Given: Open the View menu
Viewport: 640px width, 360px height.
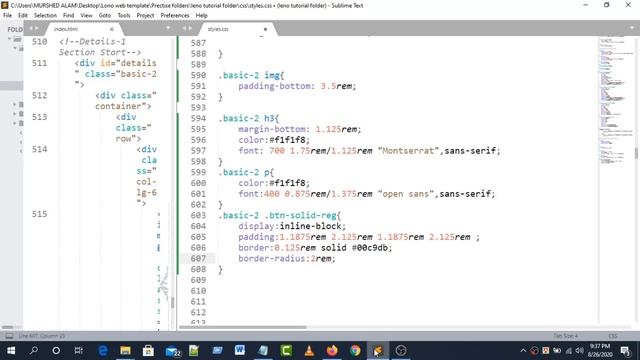Looking at the screenshot, I should (86, 16).
